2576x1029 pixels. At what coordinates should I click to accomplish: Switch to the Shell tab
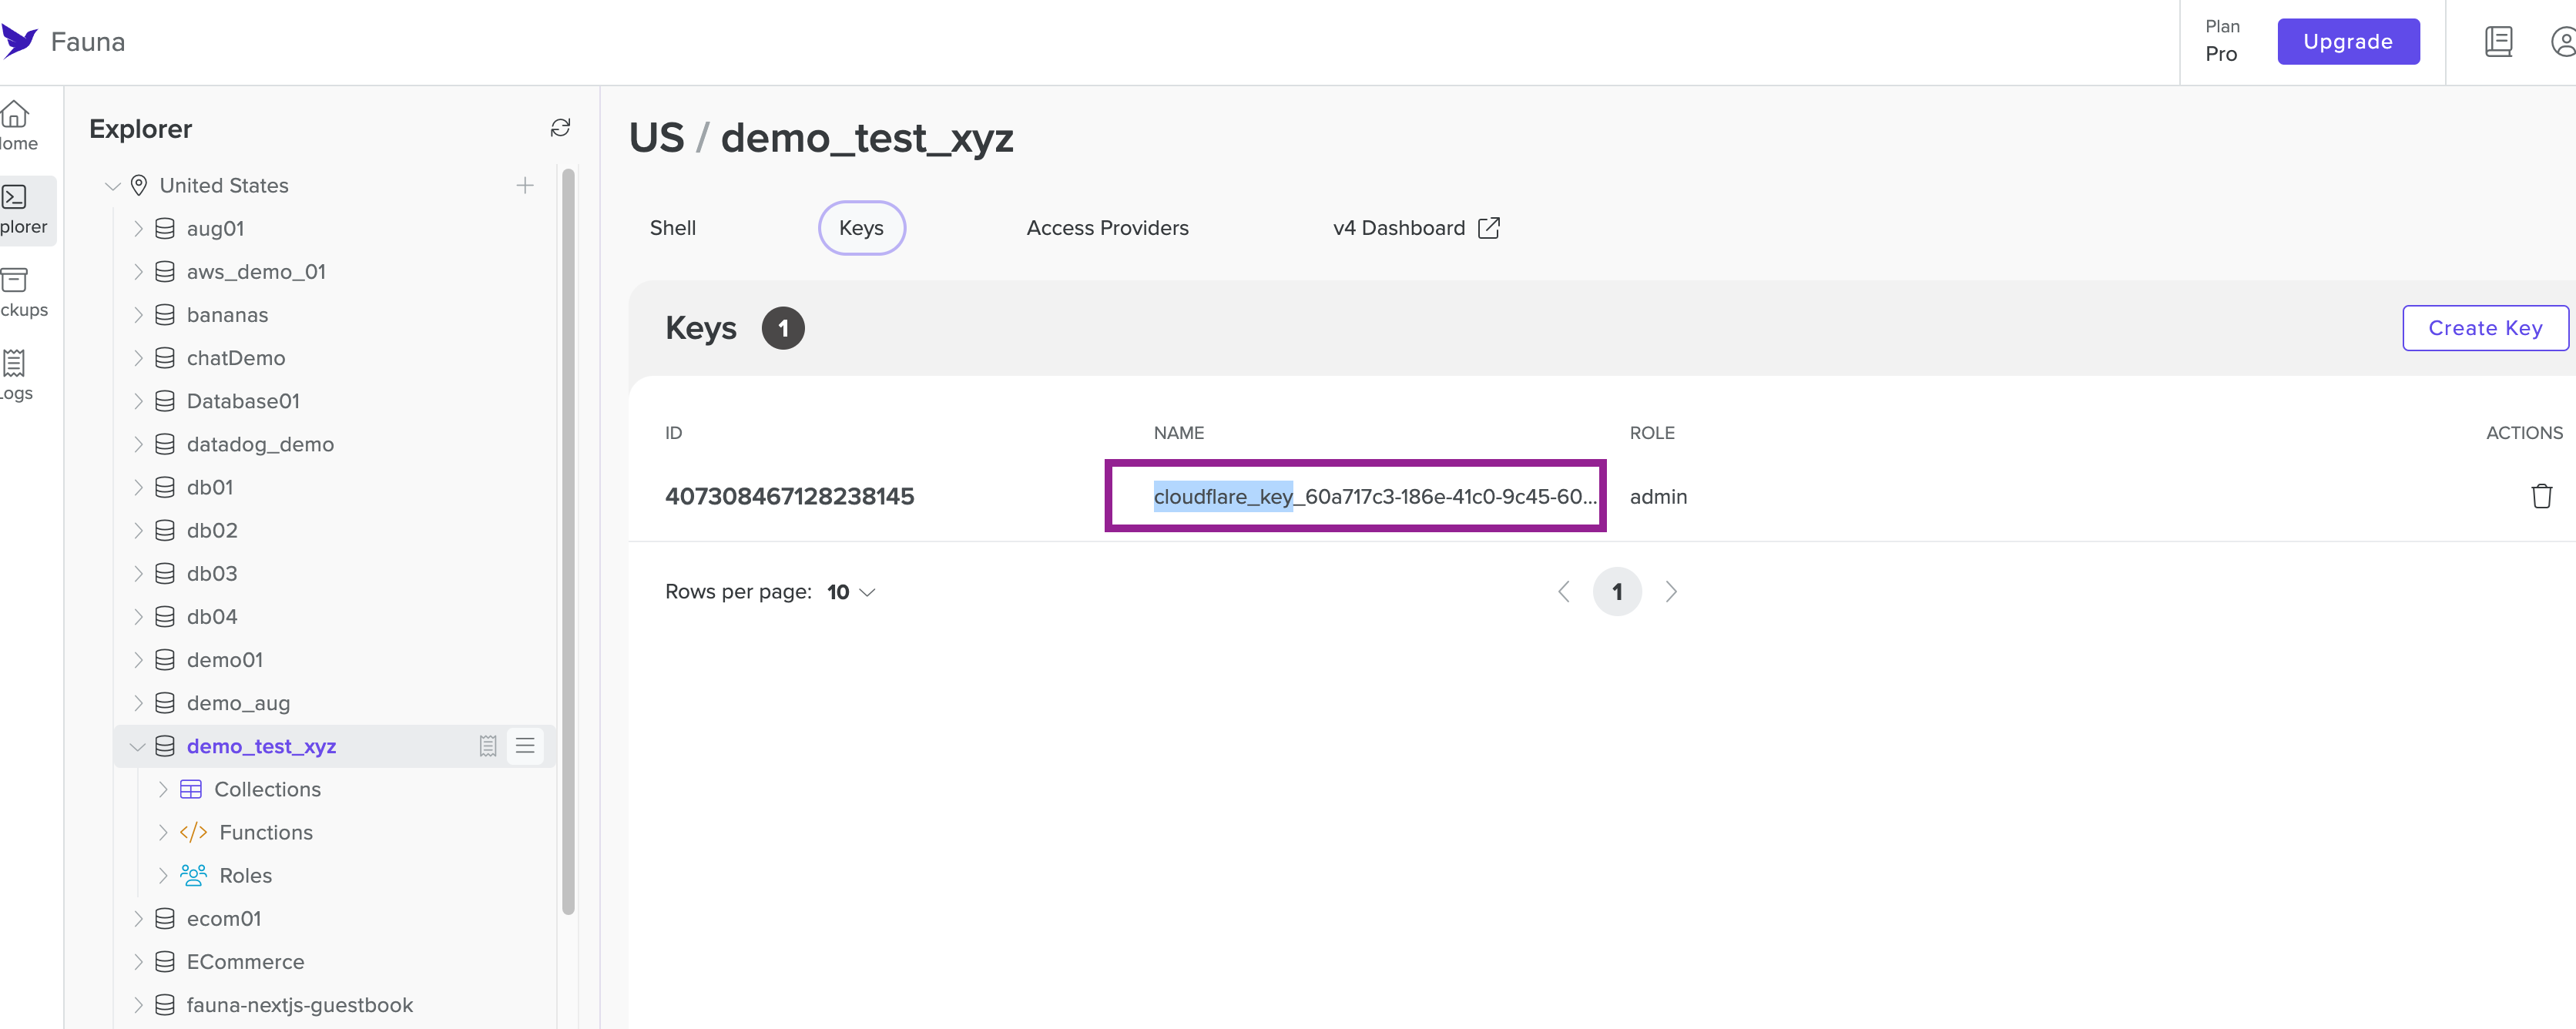pyautogui.click(x=672, y=229)
